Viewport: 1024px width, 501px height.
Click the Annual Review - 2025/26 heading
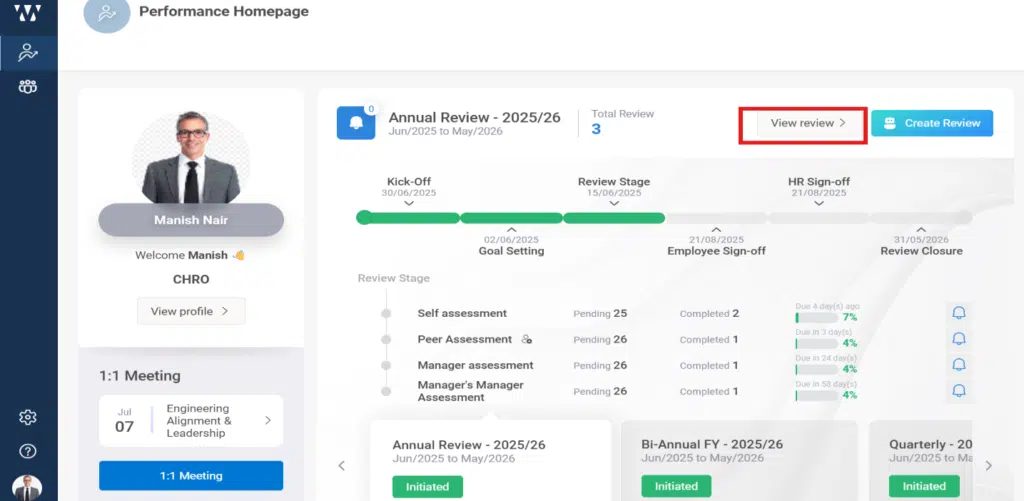click(475, 118)
